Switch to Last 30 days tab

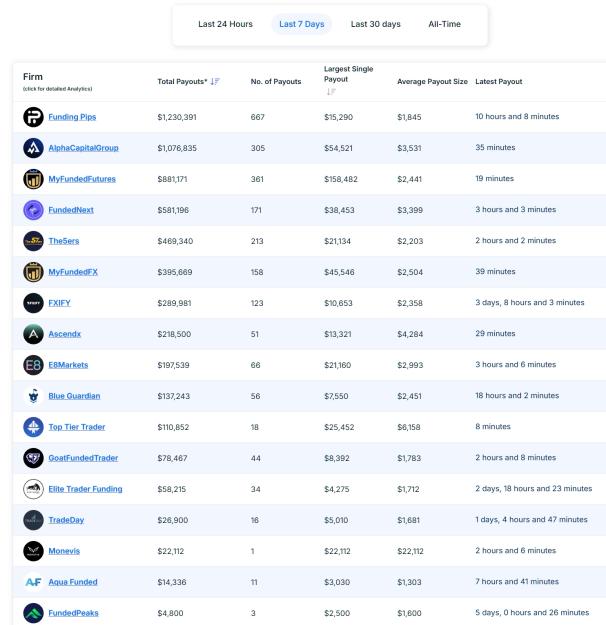pyautogui.click(x=376, y=24)
